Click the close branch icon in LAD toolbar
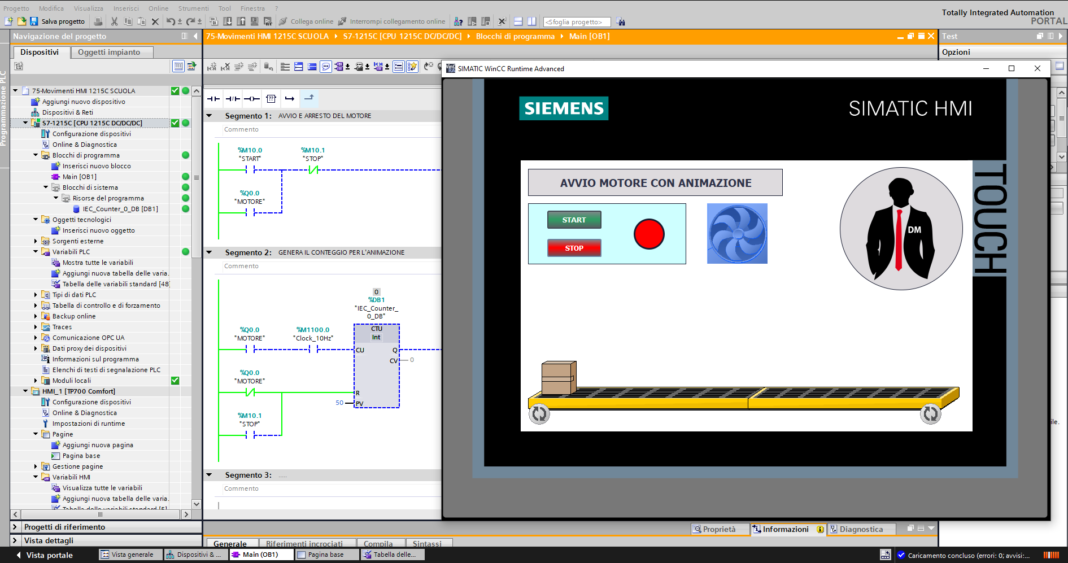 (309, 98)
